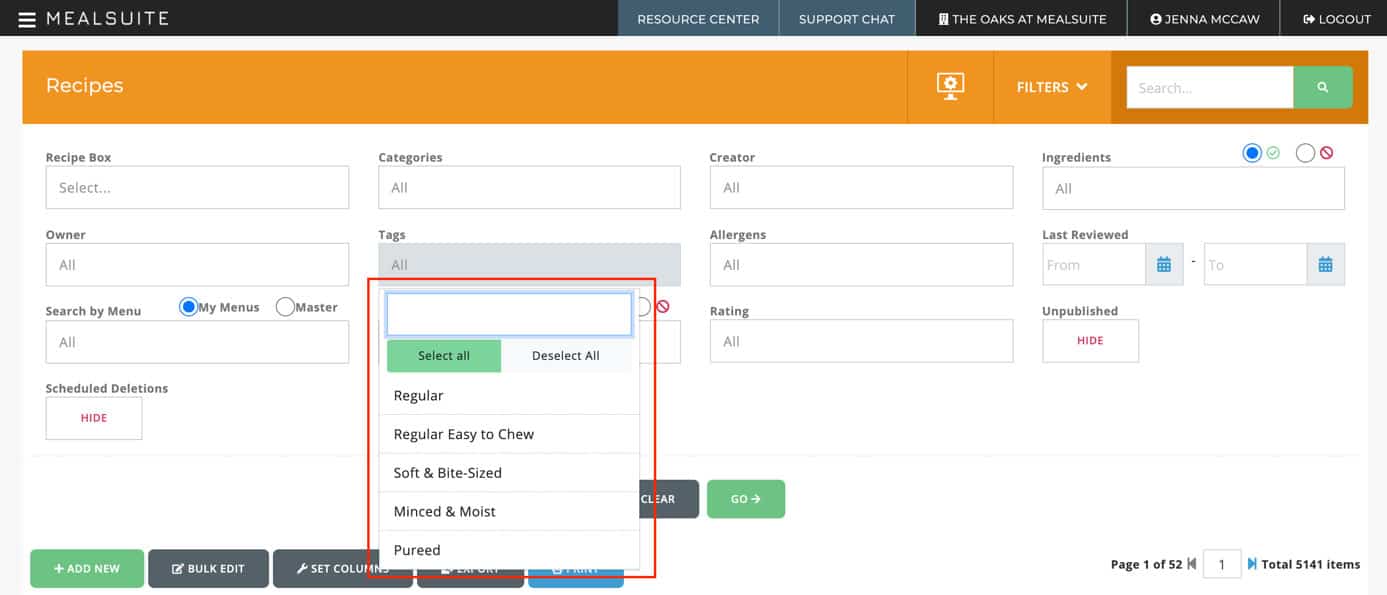Jump to first page using arrow icon
This screenshot has width=1387, height=595.
click(1191, 564)
